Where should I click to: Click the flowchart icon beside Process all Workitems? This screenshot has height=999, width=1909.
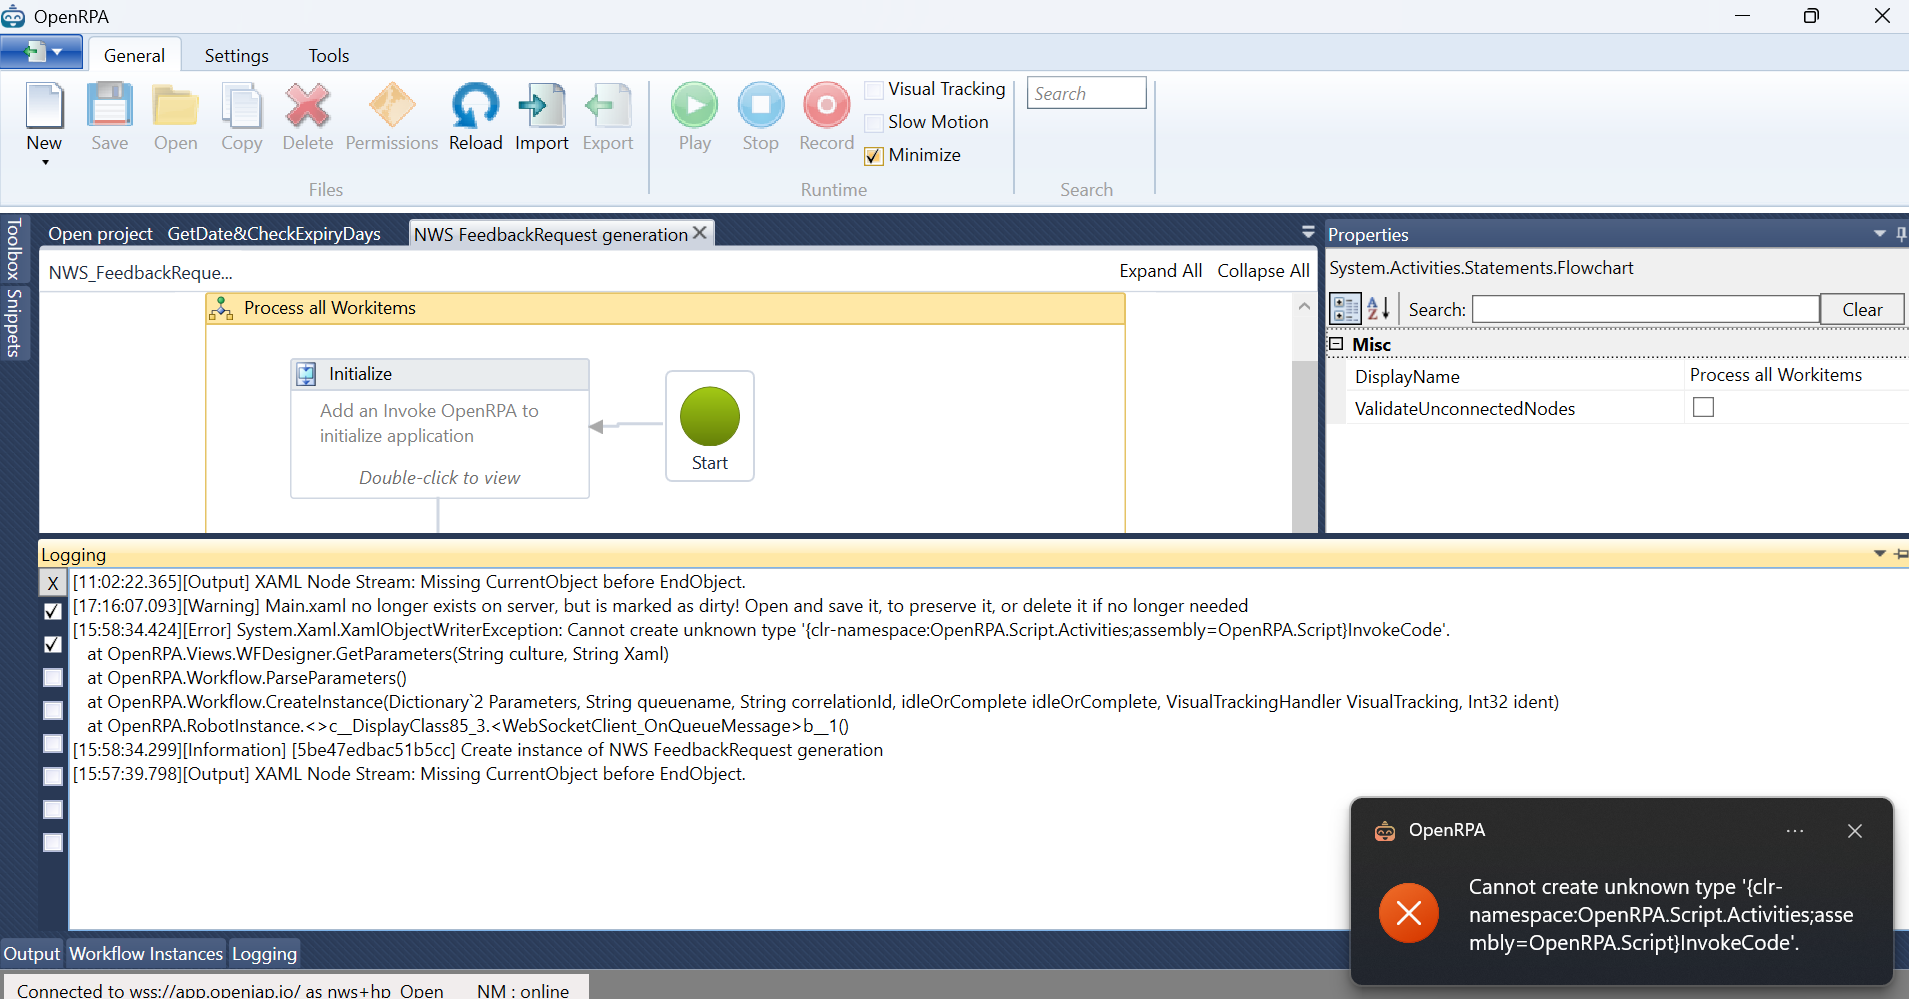221,308
